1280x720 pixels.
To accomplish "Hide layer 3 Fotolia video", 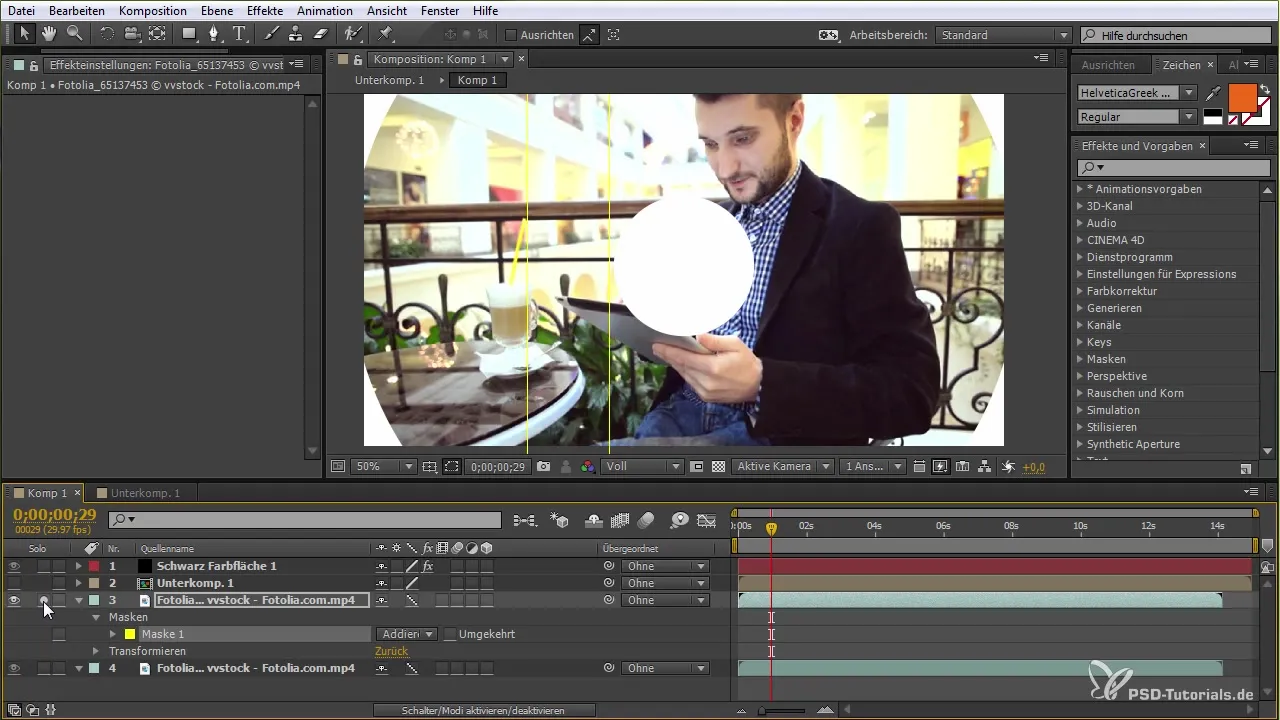I will tap(14, 600).
